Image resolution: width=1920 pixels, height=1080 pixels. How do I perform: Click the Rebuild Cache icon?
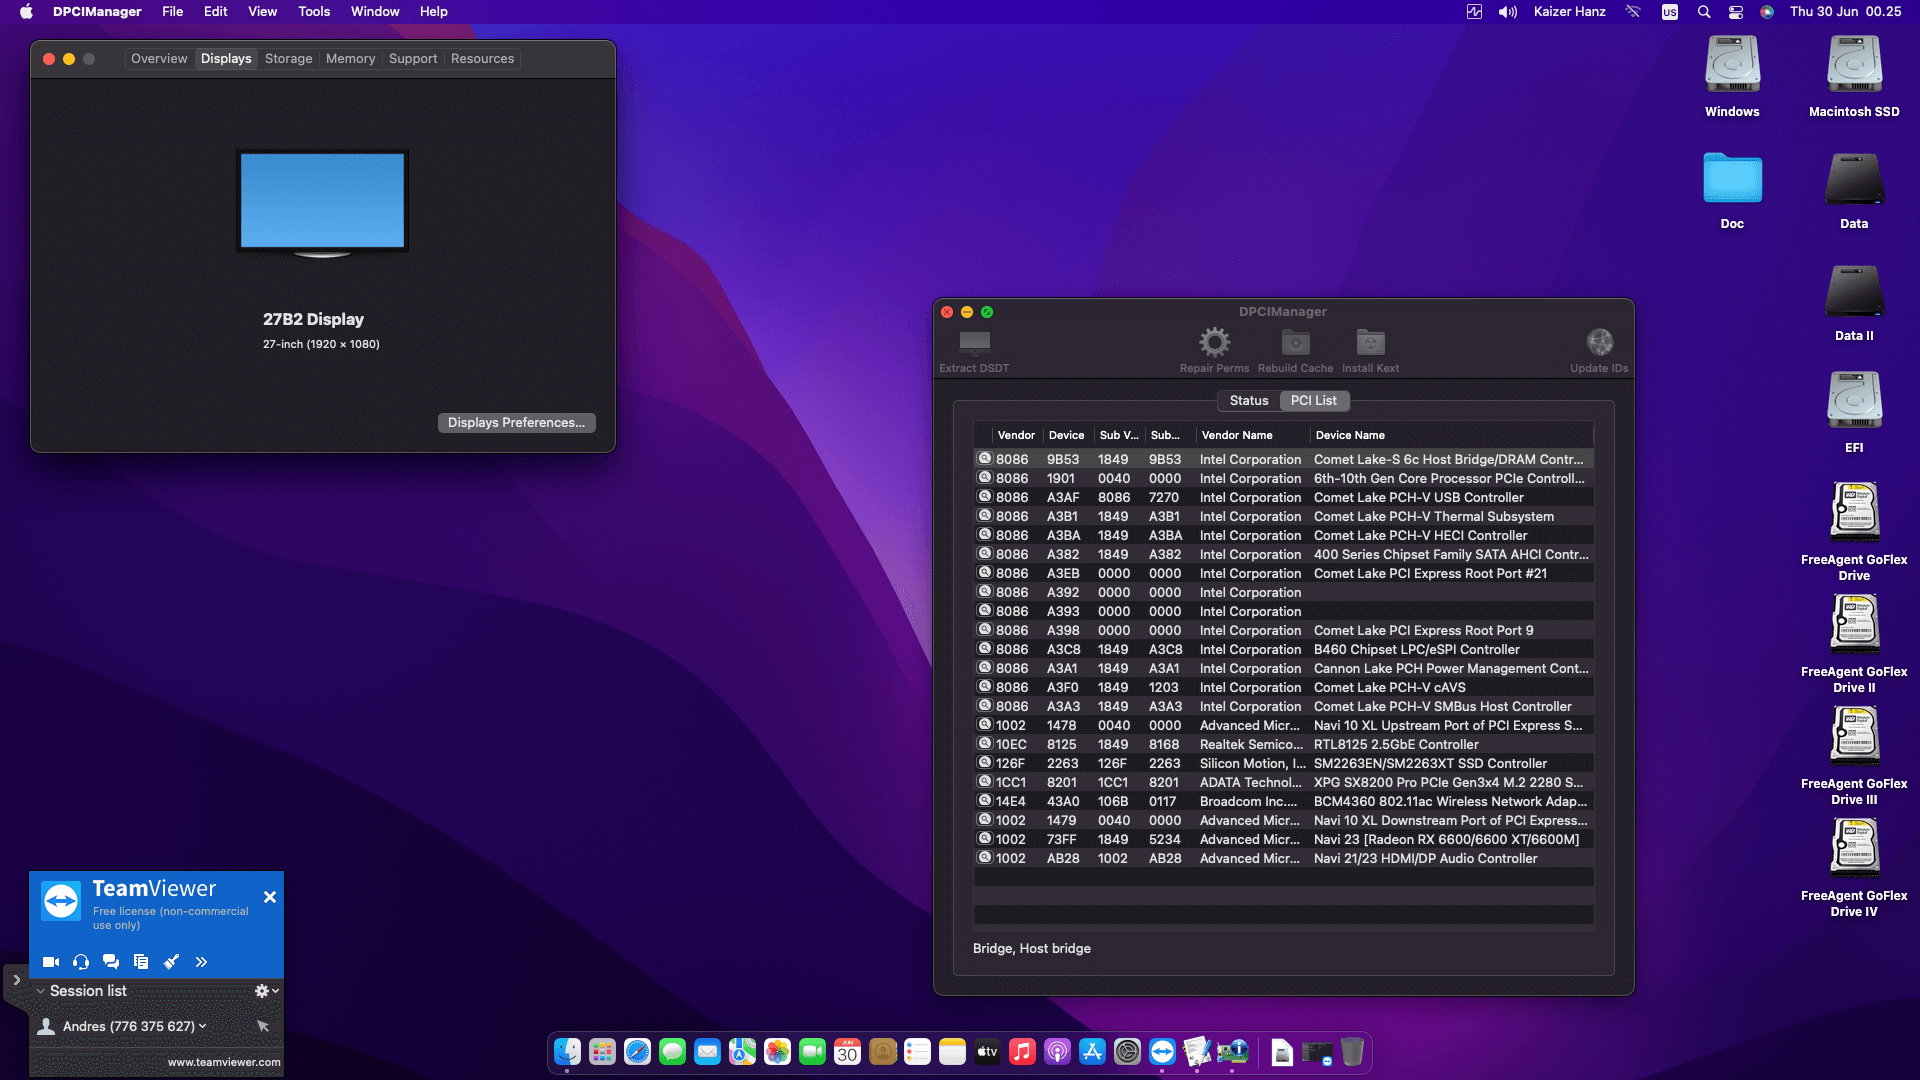tap(1295, 342)
